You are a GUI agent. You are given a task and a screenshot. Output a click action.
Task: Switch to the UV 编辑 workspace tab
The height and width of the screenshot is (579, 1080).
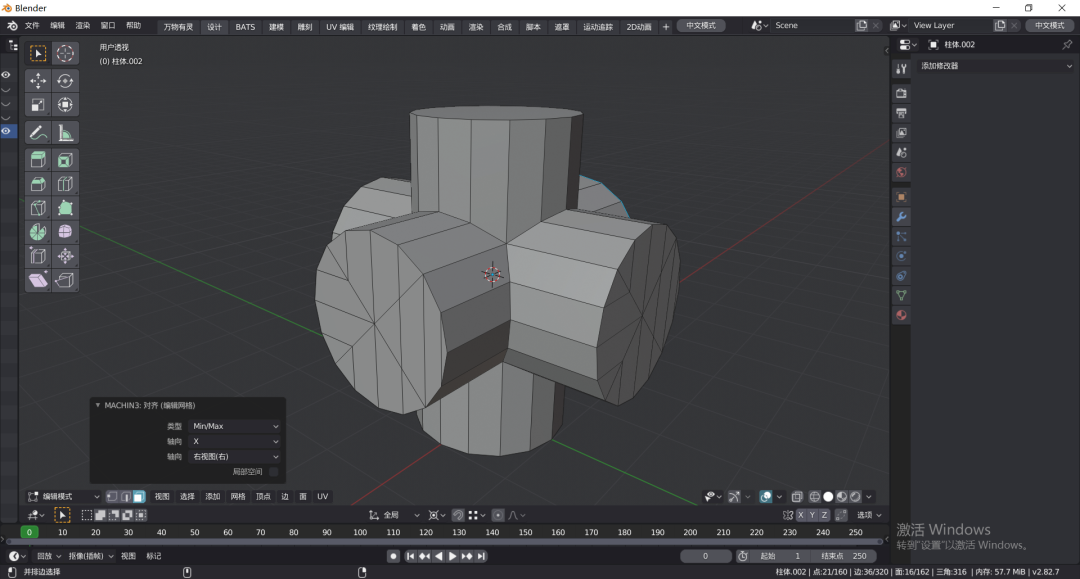[339, 27]
